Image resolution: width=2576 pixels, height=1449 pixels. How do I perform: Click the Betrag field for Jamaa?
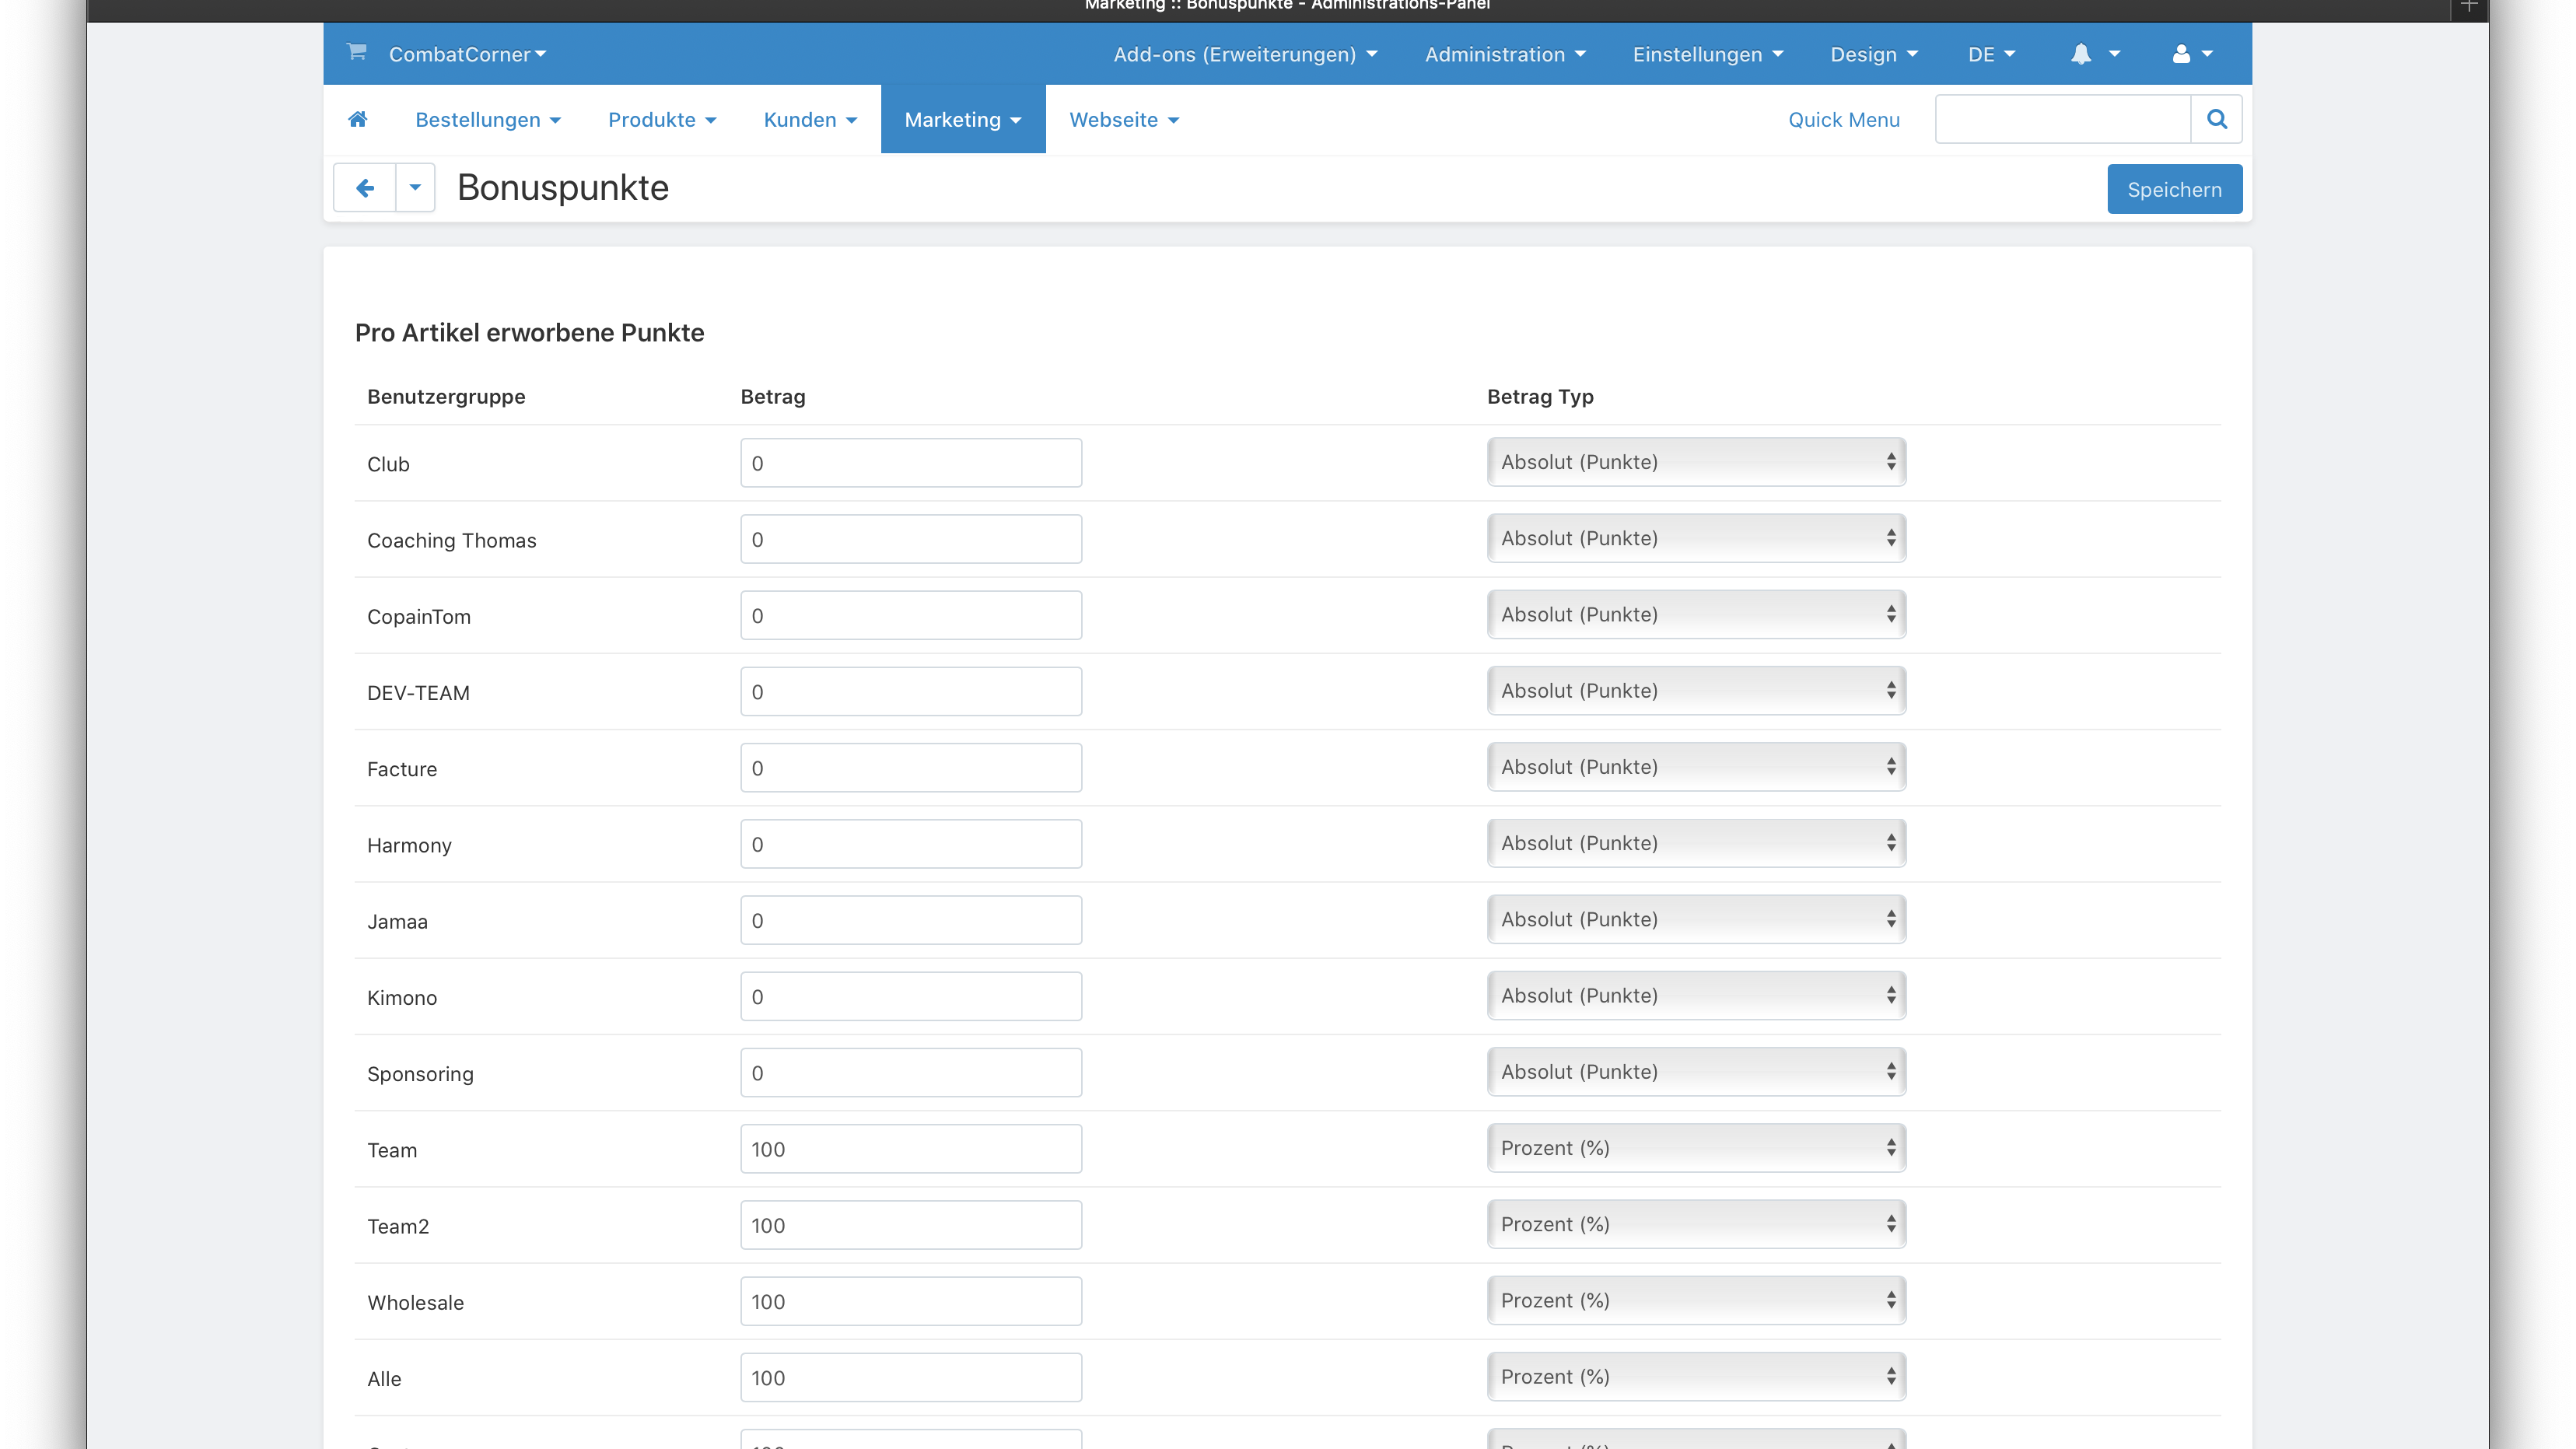coord(911,920)
